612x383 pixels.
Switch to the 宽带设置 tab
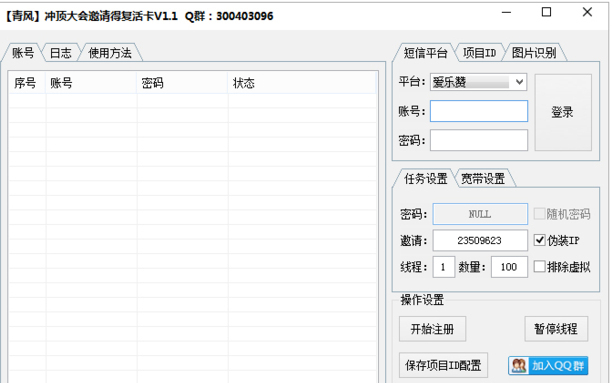483,179
